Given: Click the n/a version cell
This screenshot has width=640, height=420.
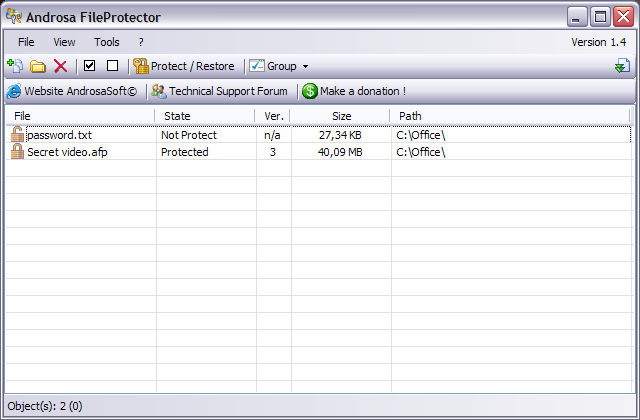Looking at the screenshot, I should click(x=272, y=135).
